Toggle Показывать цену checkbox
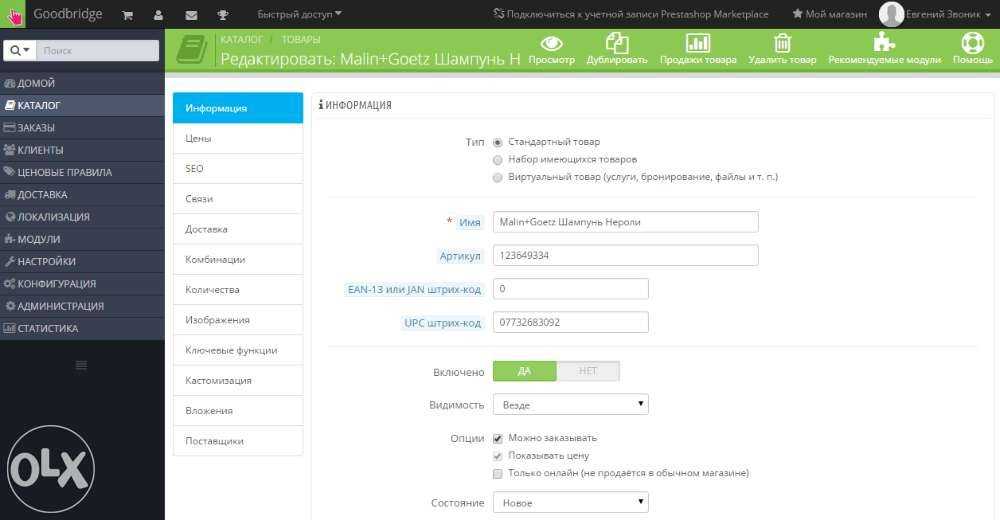The image size is (1000, 520). point(497,456)
